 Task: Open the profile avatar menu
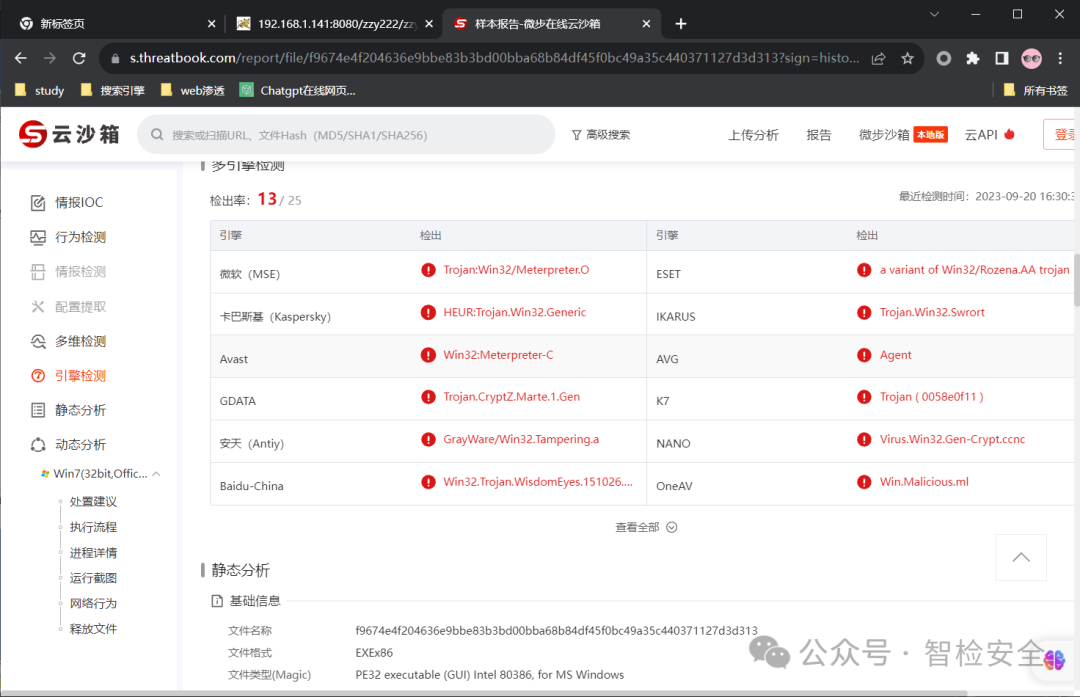pos(1031,59)
